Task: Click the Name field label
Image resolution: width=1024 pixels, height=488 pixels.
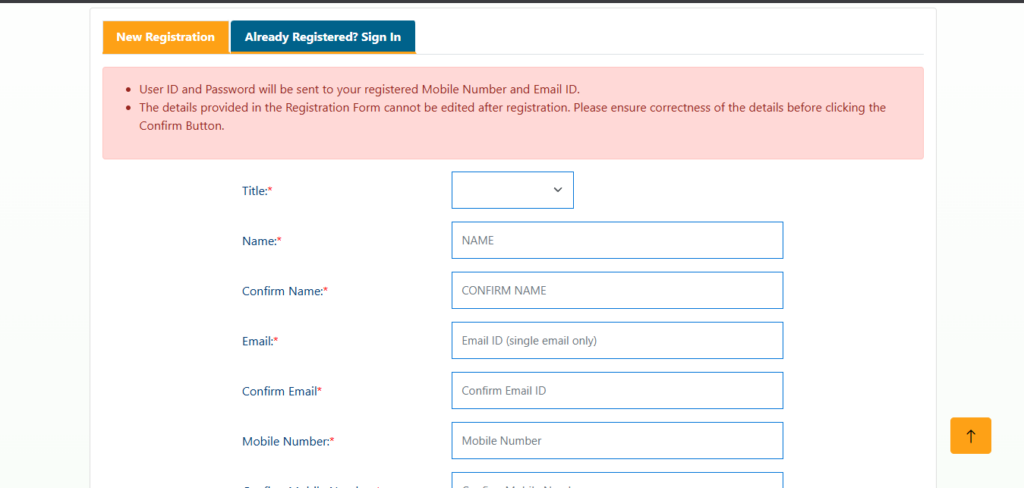Action: (261, 240)
